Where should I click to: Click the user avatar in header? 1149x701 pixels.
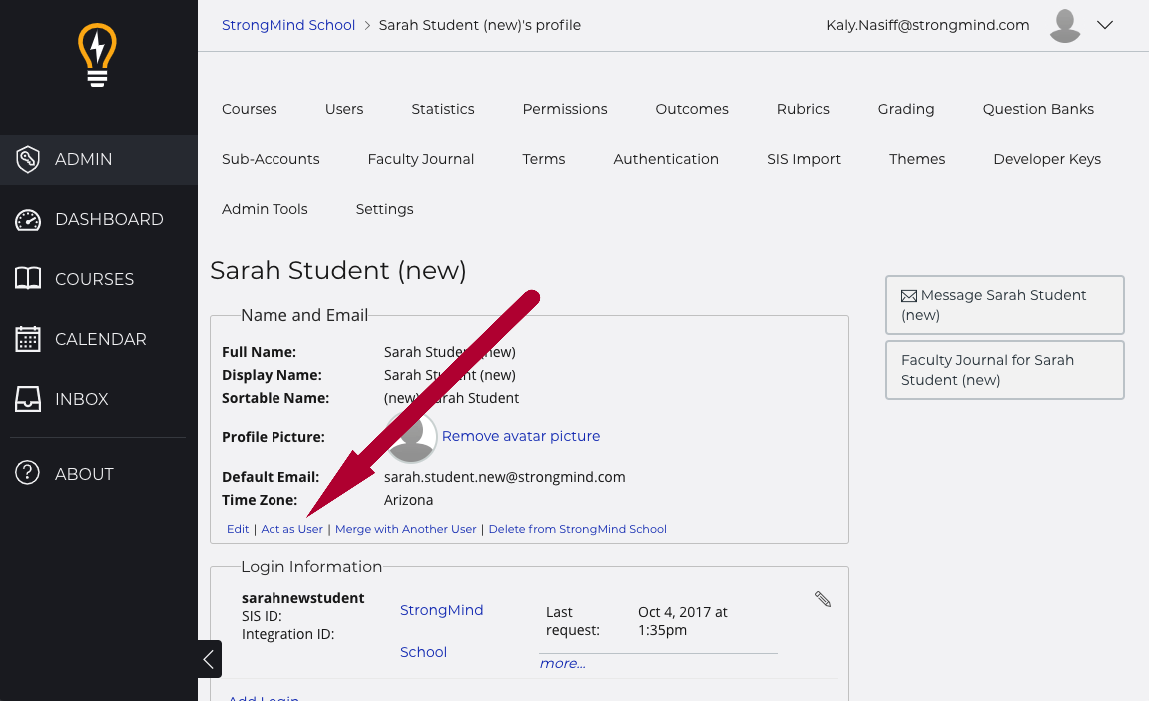point(1065,26)
